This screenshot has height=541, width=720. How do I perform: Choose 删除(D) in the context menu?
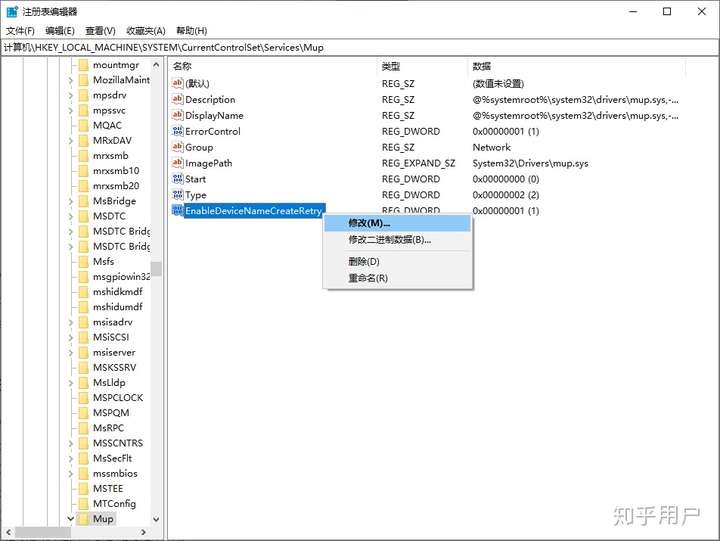pyautogui.click(x=398, y=262)
